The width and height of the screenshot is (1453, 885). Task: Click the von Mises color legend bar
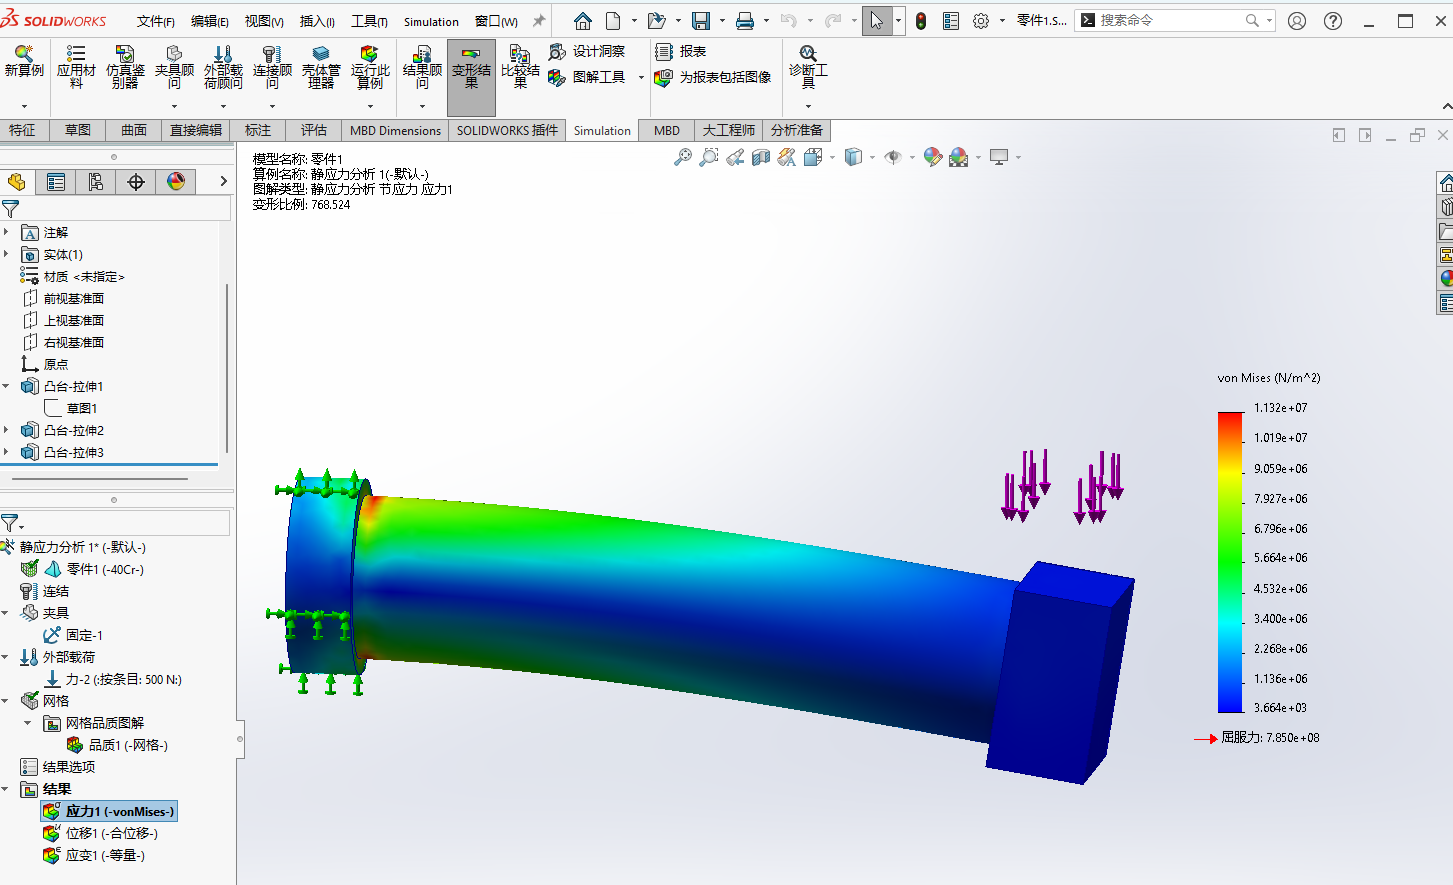point(1229,562)
